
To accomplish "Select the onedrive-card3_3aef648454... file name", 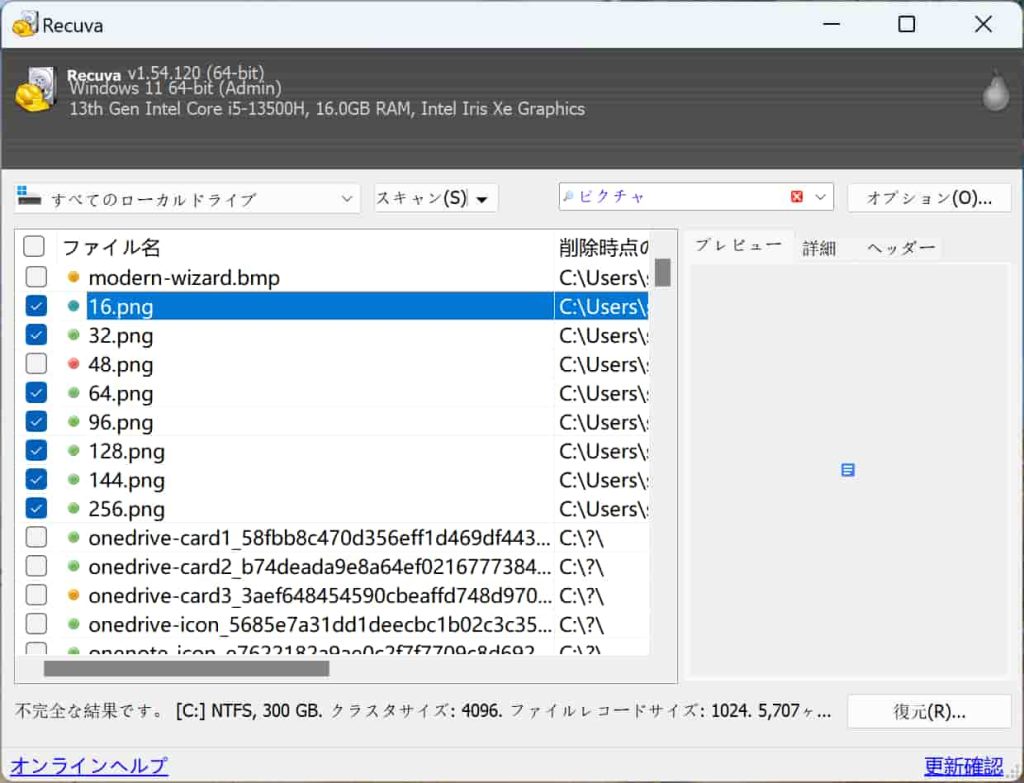I will [319, 596].
